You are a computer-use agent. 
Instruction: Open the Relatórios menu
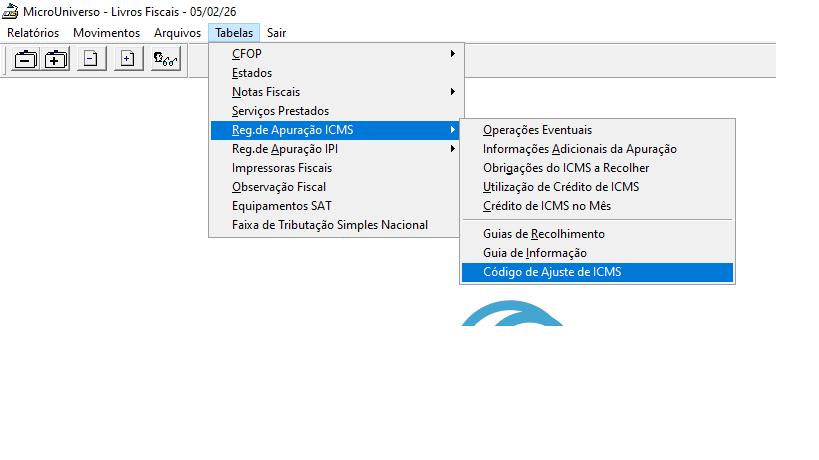pyautogui.click(x=33, y=33)
